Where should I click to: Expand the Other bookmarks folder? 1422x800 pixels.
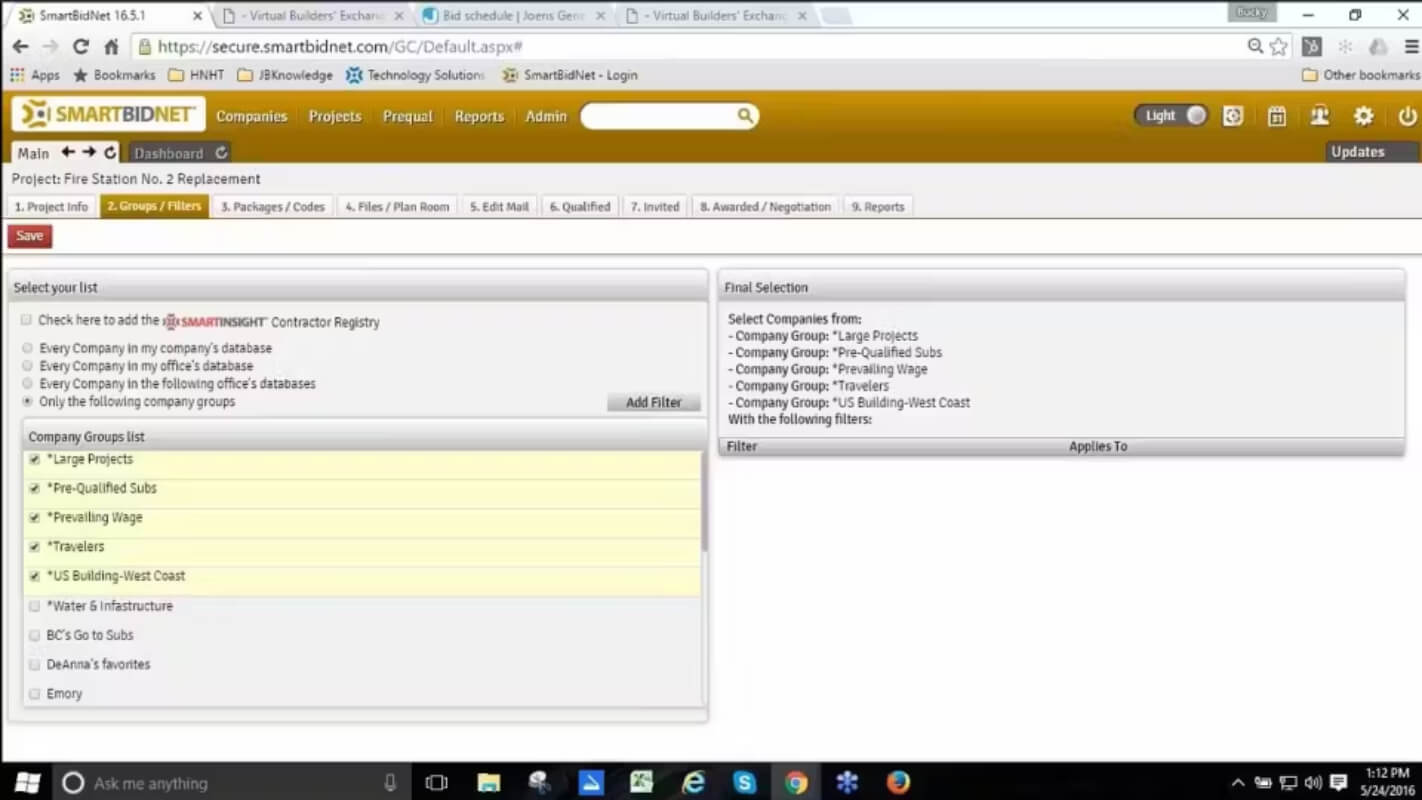click(1361, 75)
